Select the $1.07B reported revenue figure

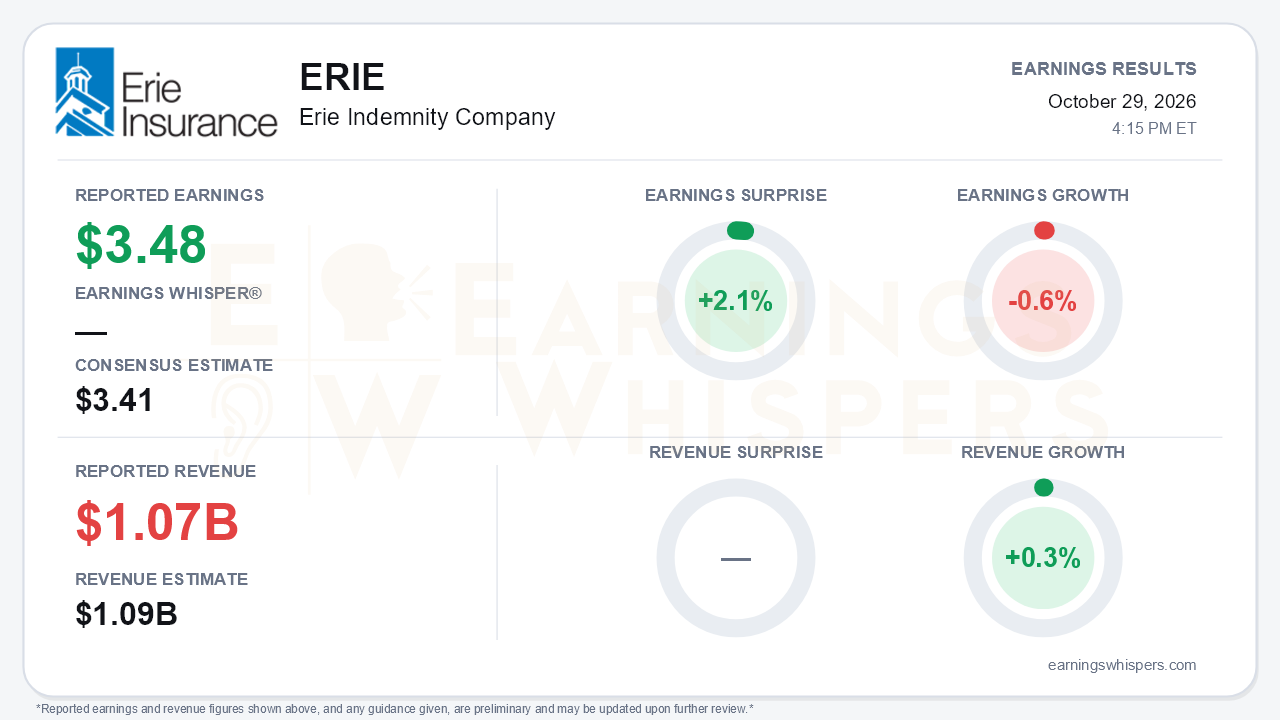[157, 522]
